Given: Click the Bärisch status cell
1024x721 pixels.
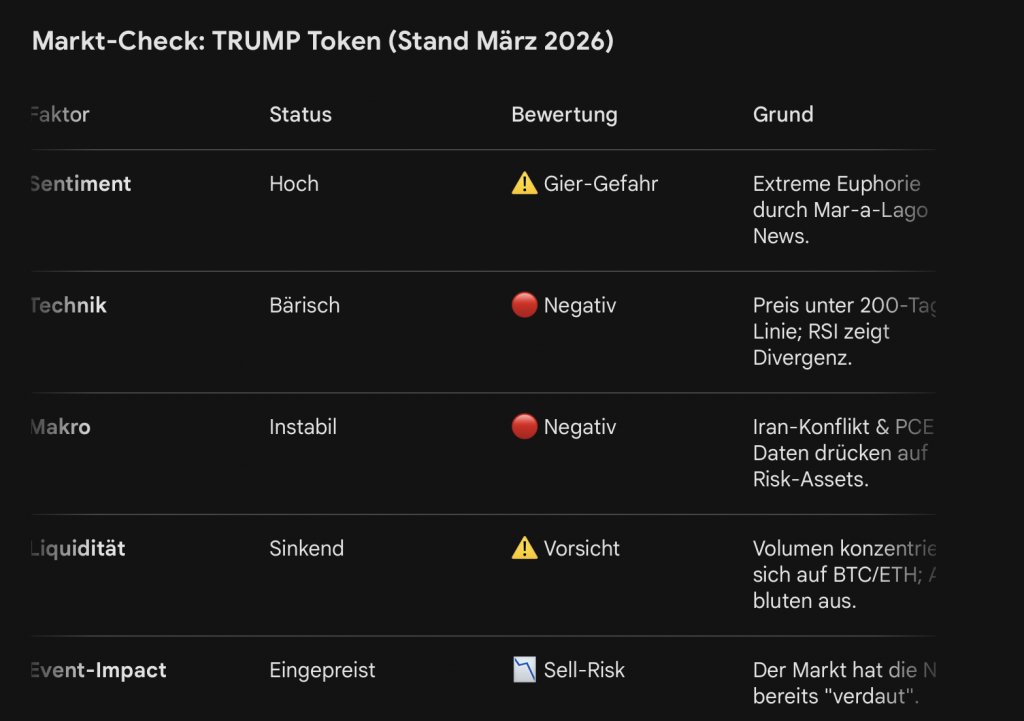Looking at the screenshot, I should tap(304, 306).
